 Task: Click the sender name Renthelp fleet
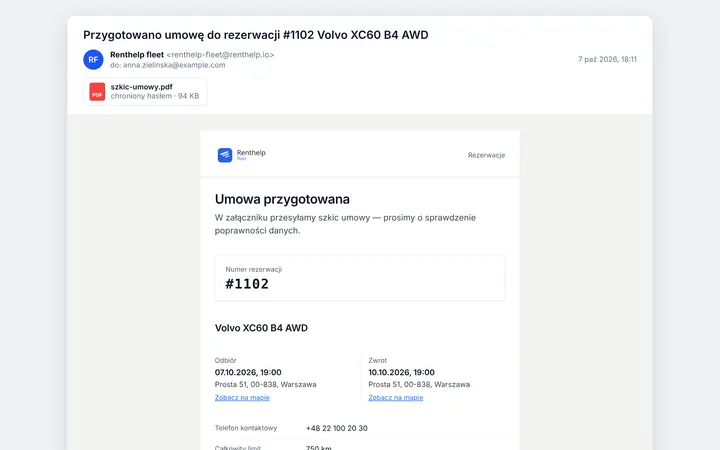coord(137,55)
